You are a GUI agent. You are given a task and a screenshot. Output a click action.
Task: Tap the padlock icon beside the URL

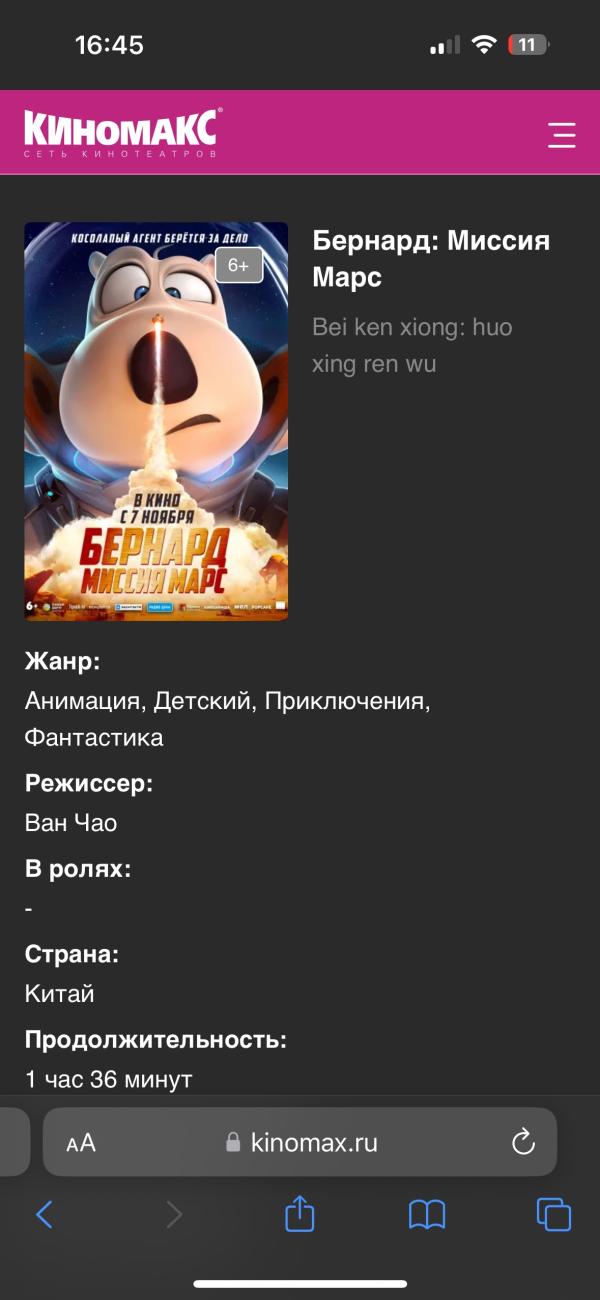[233, 1142]
